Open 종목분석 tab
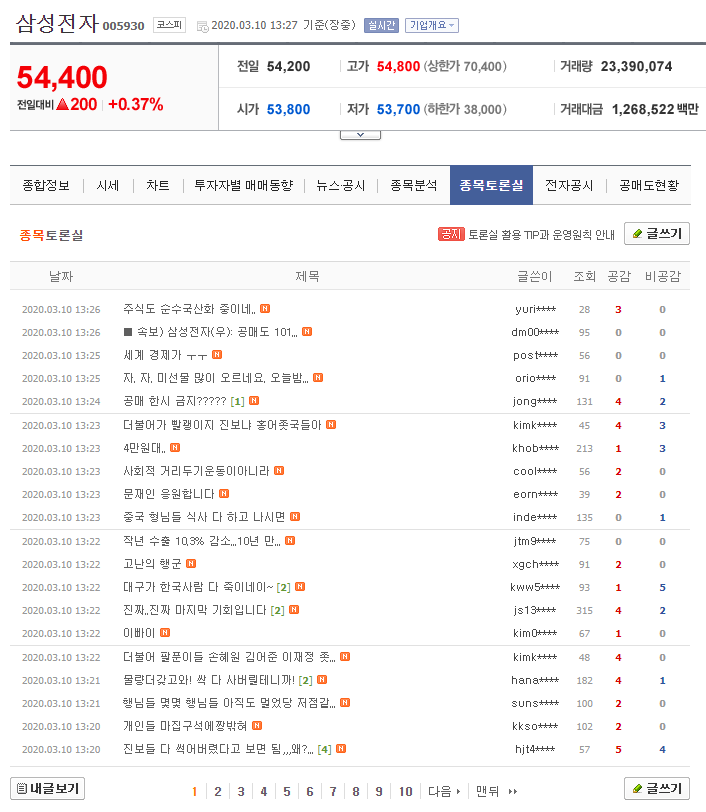 pos(413,185)
